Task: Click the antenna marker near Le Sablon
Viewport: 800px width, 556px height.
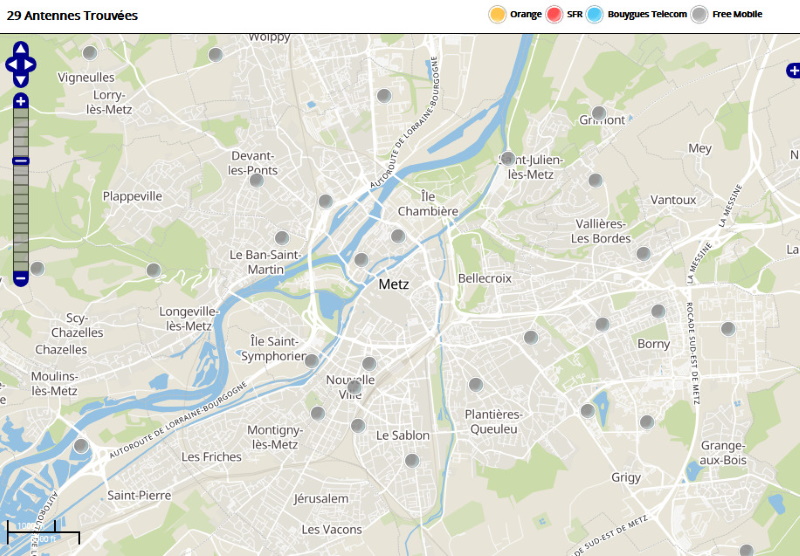Action: pos(411,460)
